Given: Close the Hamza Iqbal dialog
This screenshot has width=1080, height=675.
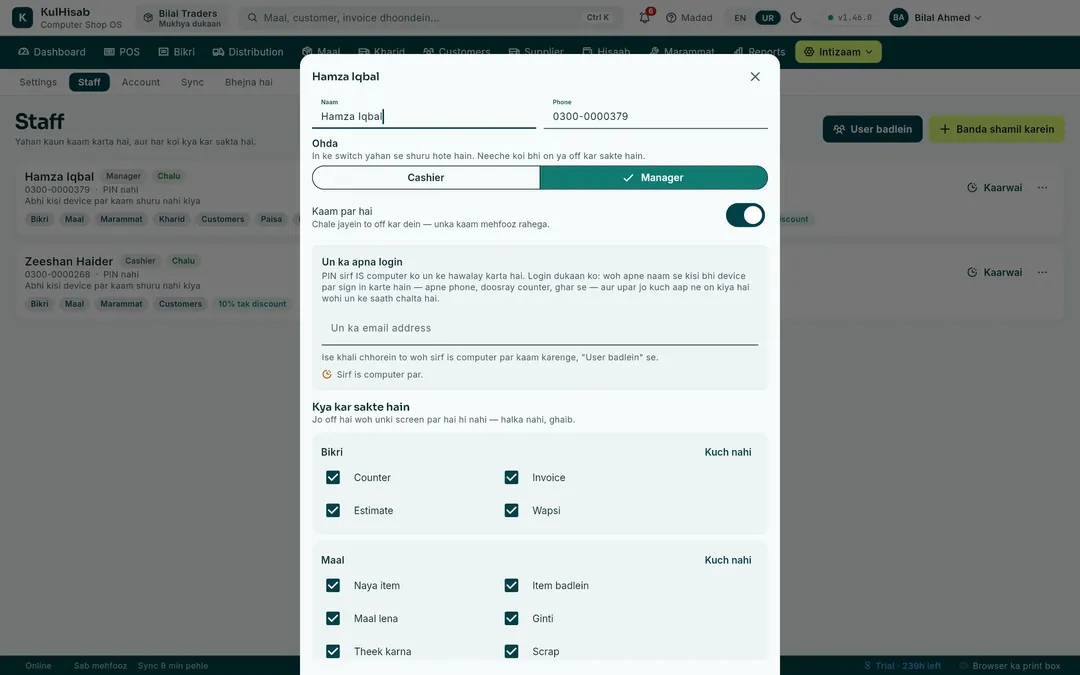Looking at the screenshot, I should pos(755,76).
